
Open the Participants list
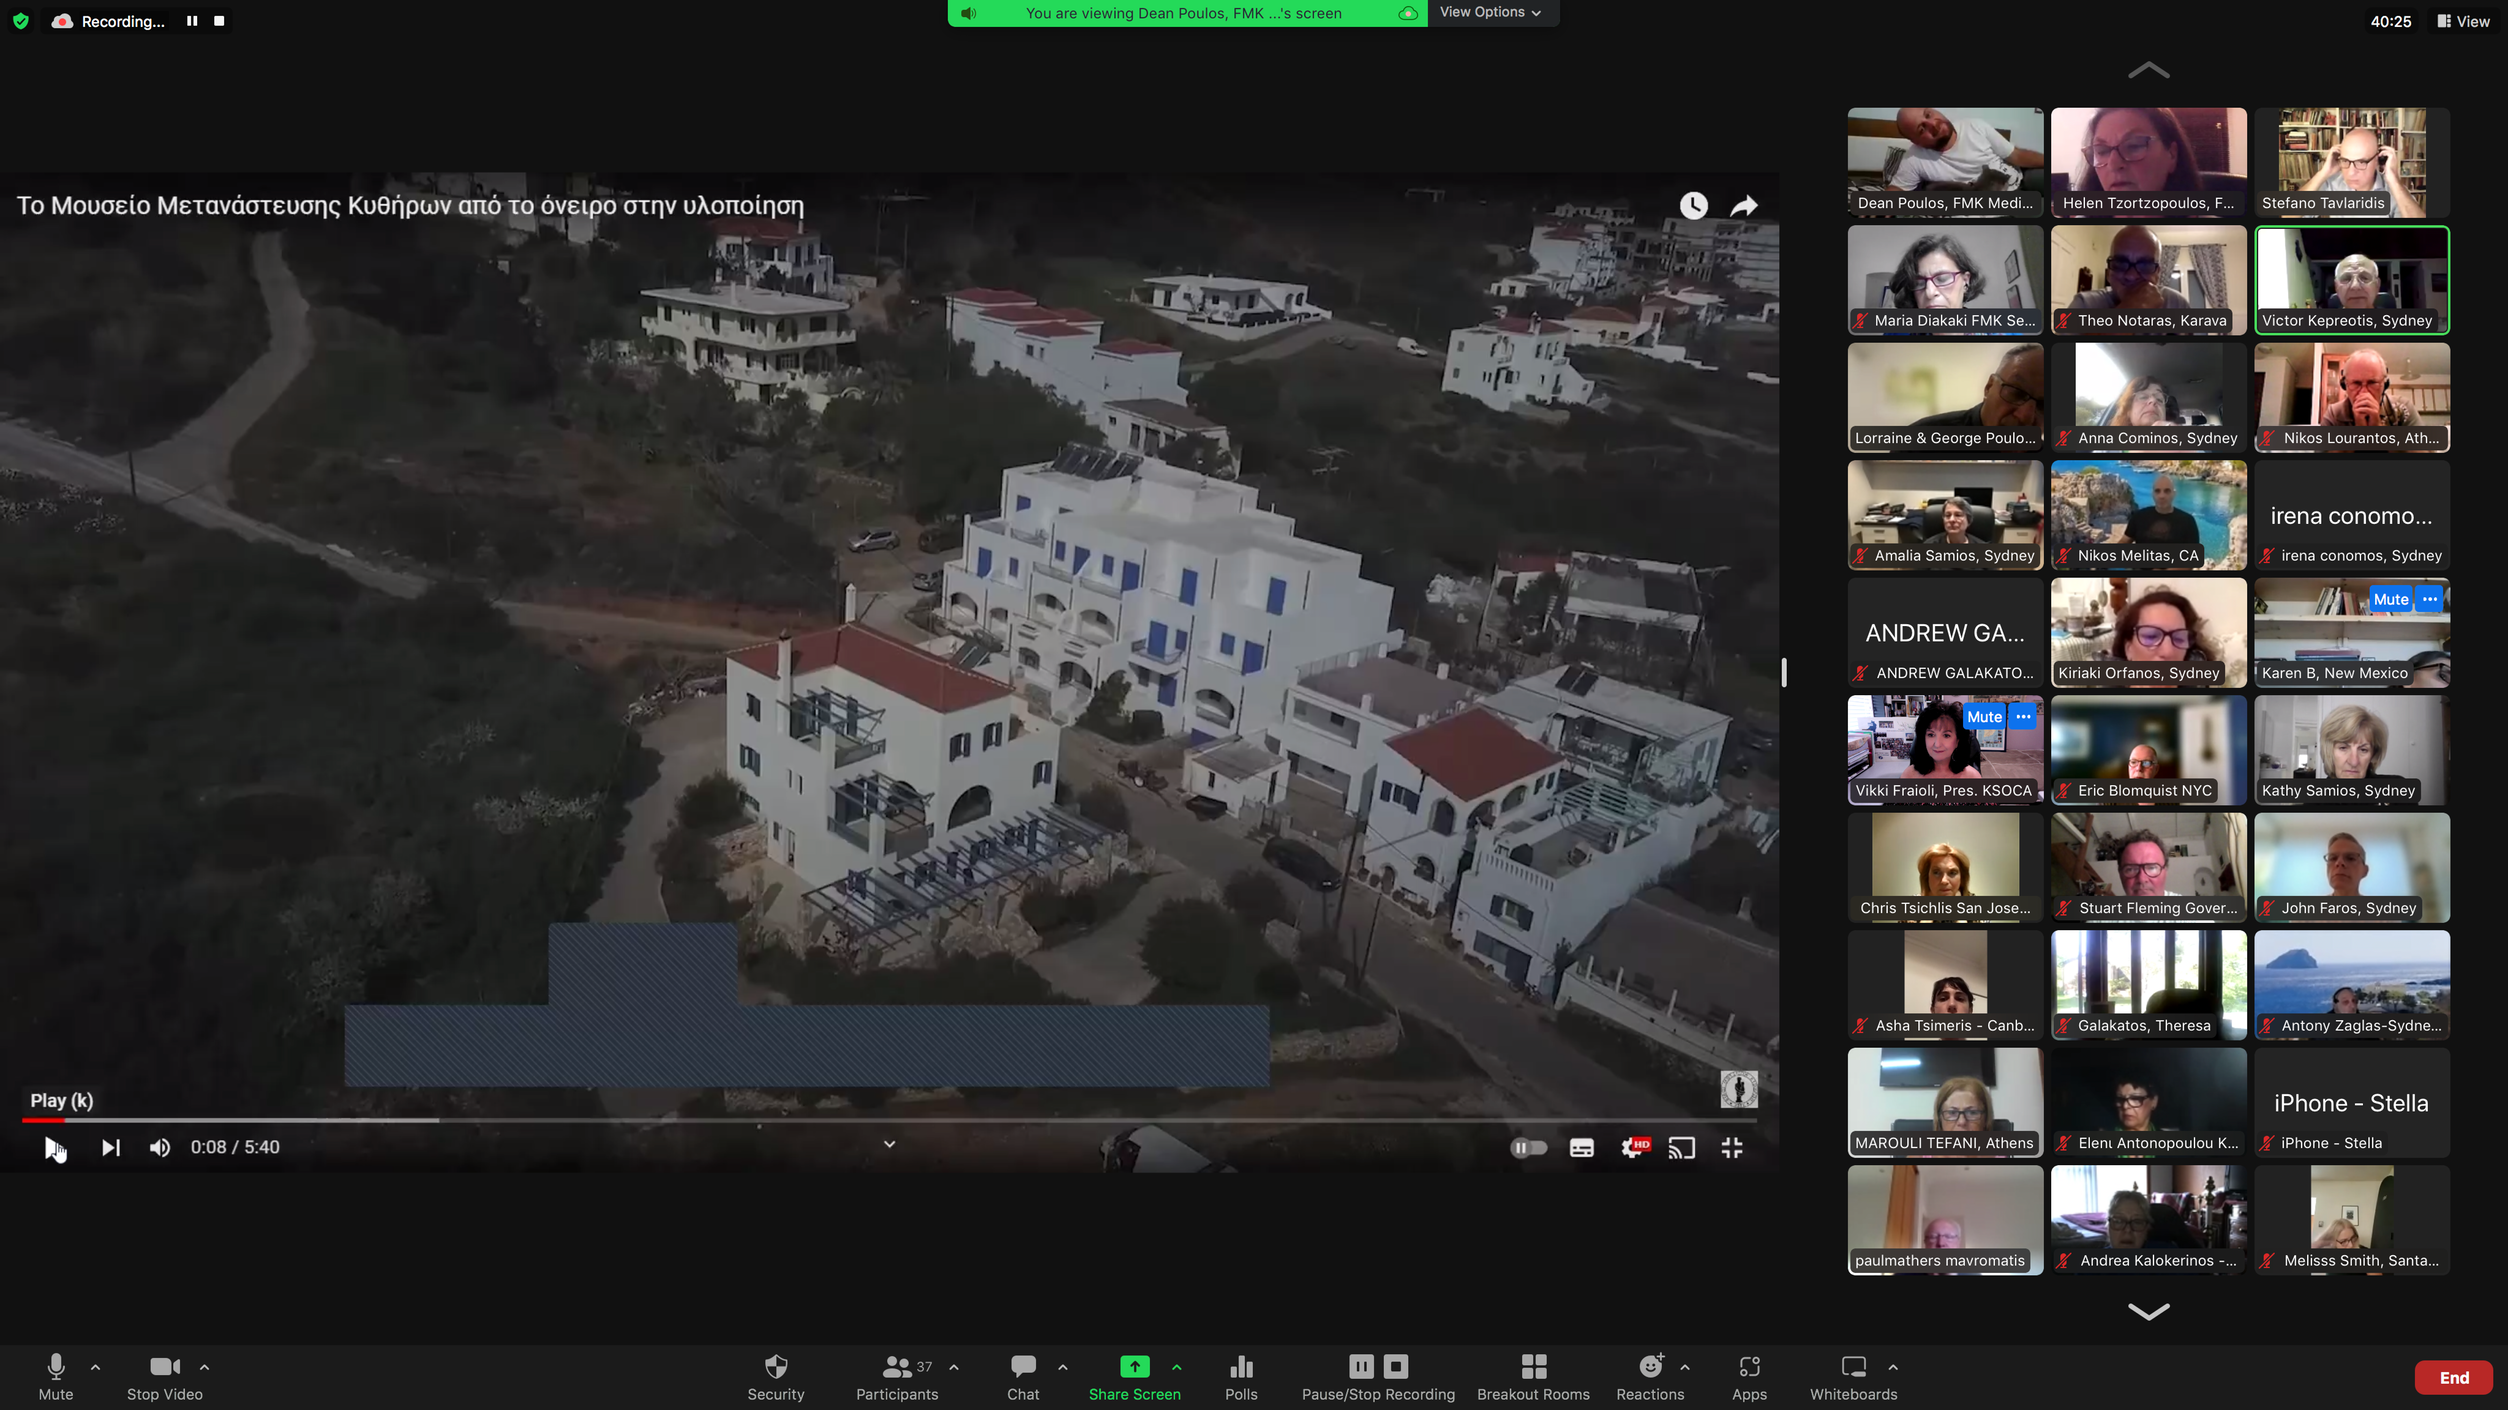(x=896, y=1376)
